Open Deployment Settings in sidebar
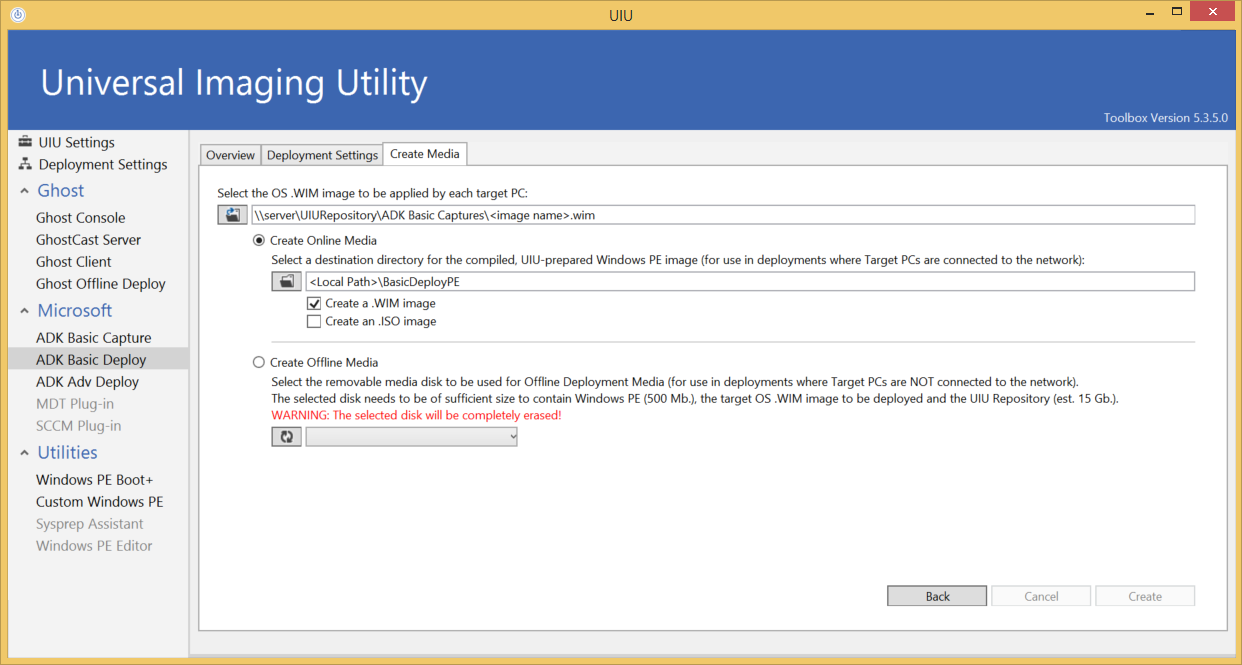The height and width of the screenshot is (665, 1242). click(103, 164)
